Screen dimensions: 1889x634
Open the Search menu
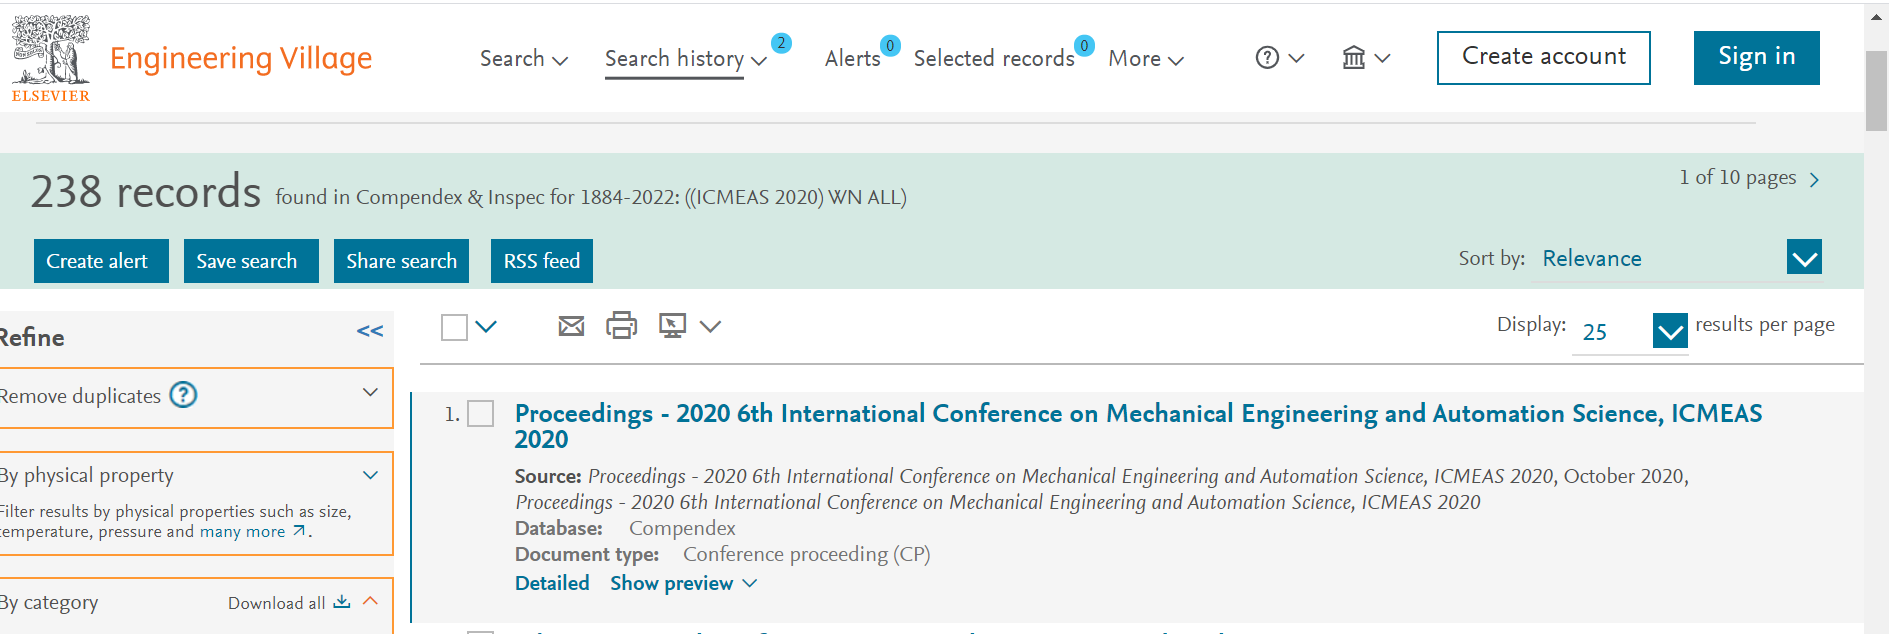coord(524,59)
